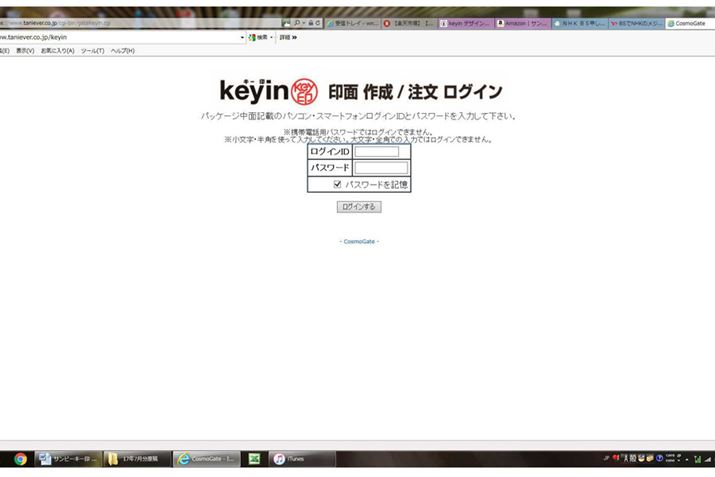The width and height of the screenshot is (715, 477).
Task: Open Google Chrome from the taskbar
Action: click(x=20, y=459)
